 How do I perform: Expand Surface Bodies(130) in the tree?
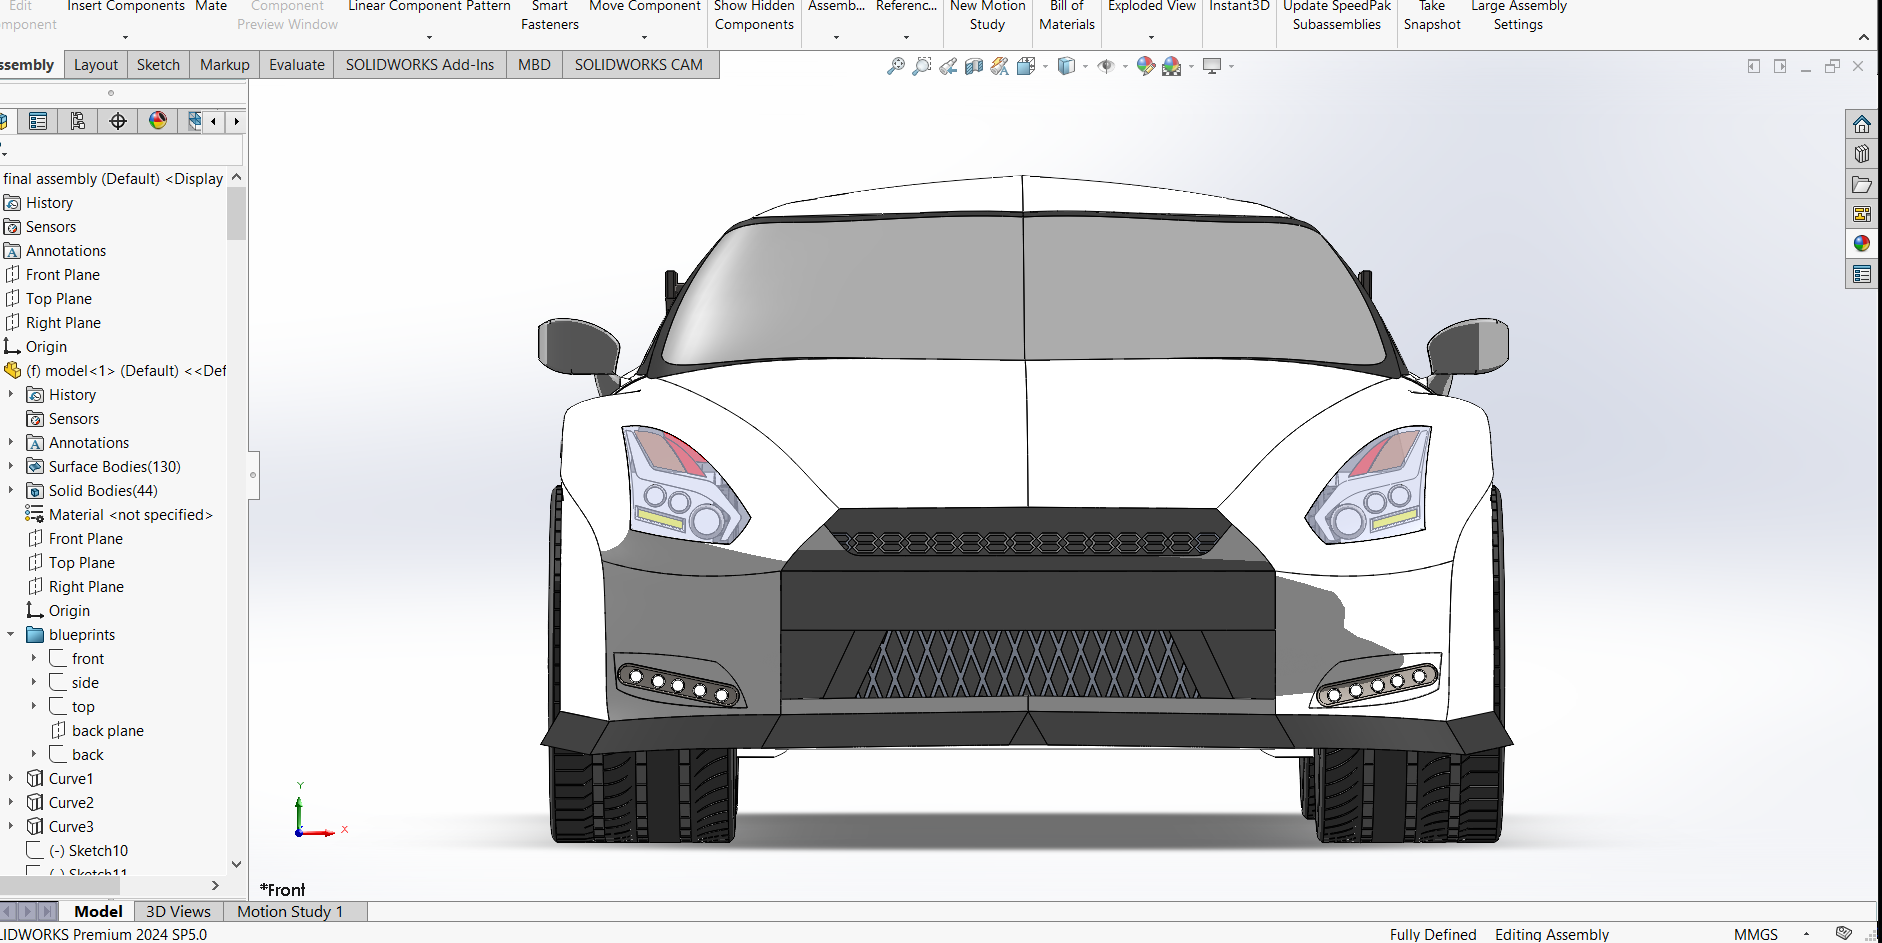pyautogui.click(x=12, y=466)
